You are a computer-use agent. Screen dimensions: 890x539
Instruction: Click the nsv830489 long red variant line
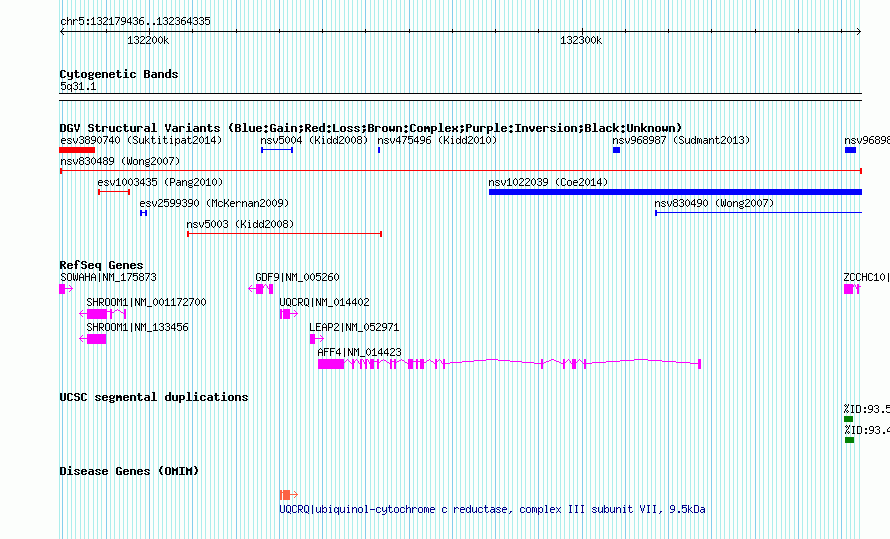(x=461, y=171)
